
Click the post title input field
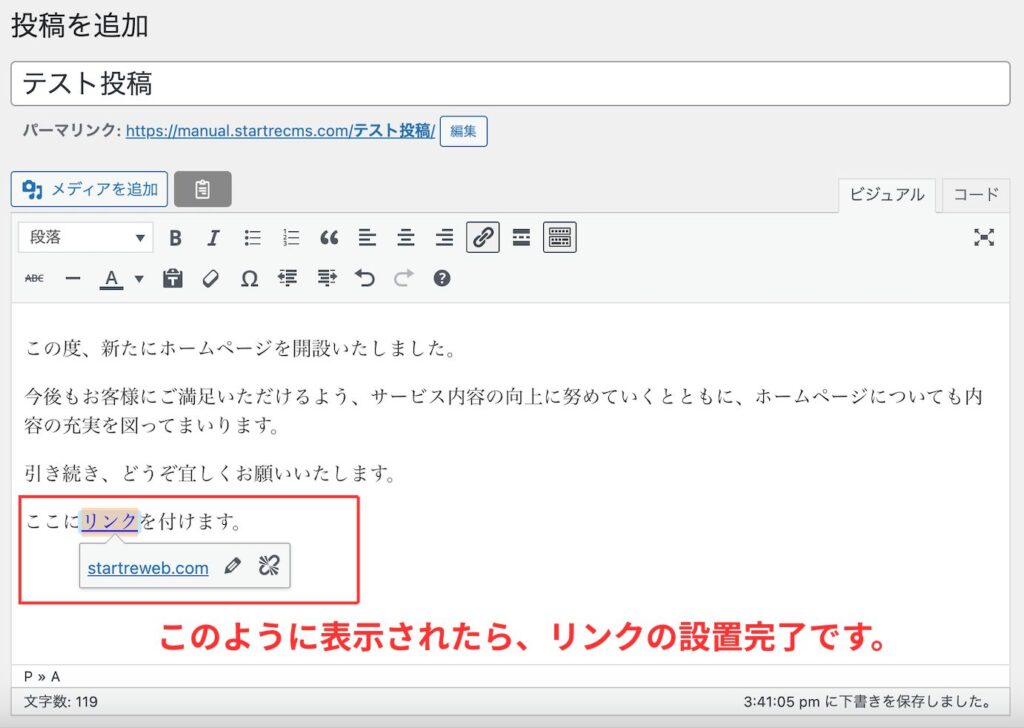coord(510,84)
